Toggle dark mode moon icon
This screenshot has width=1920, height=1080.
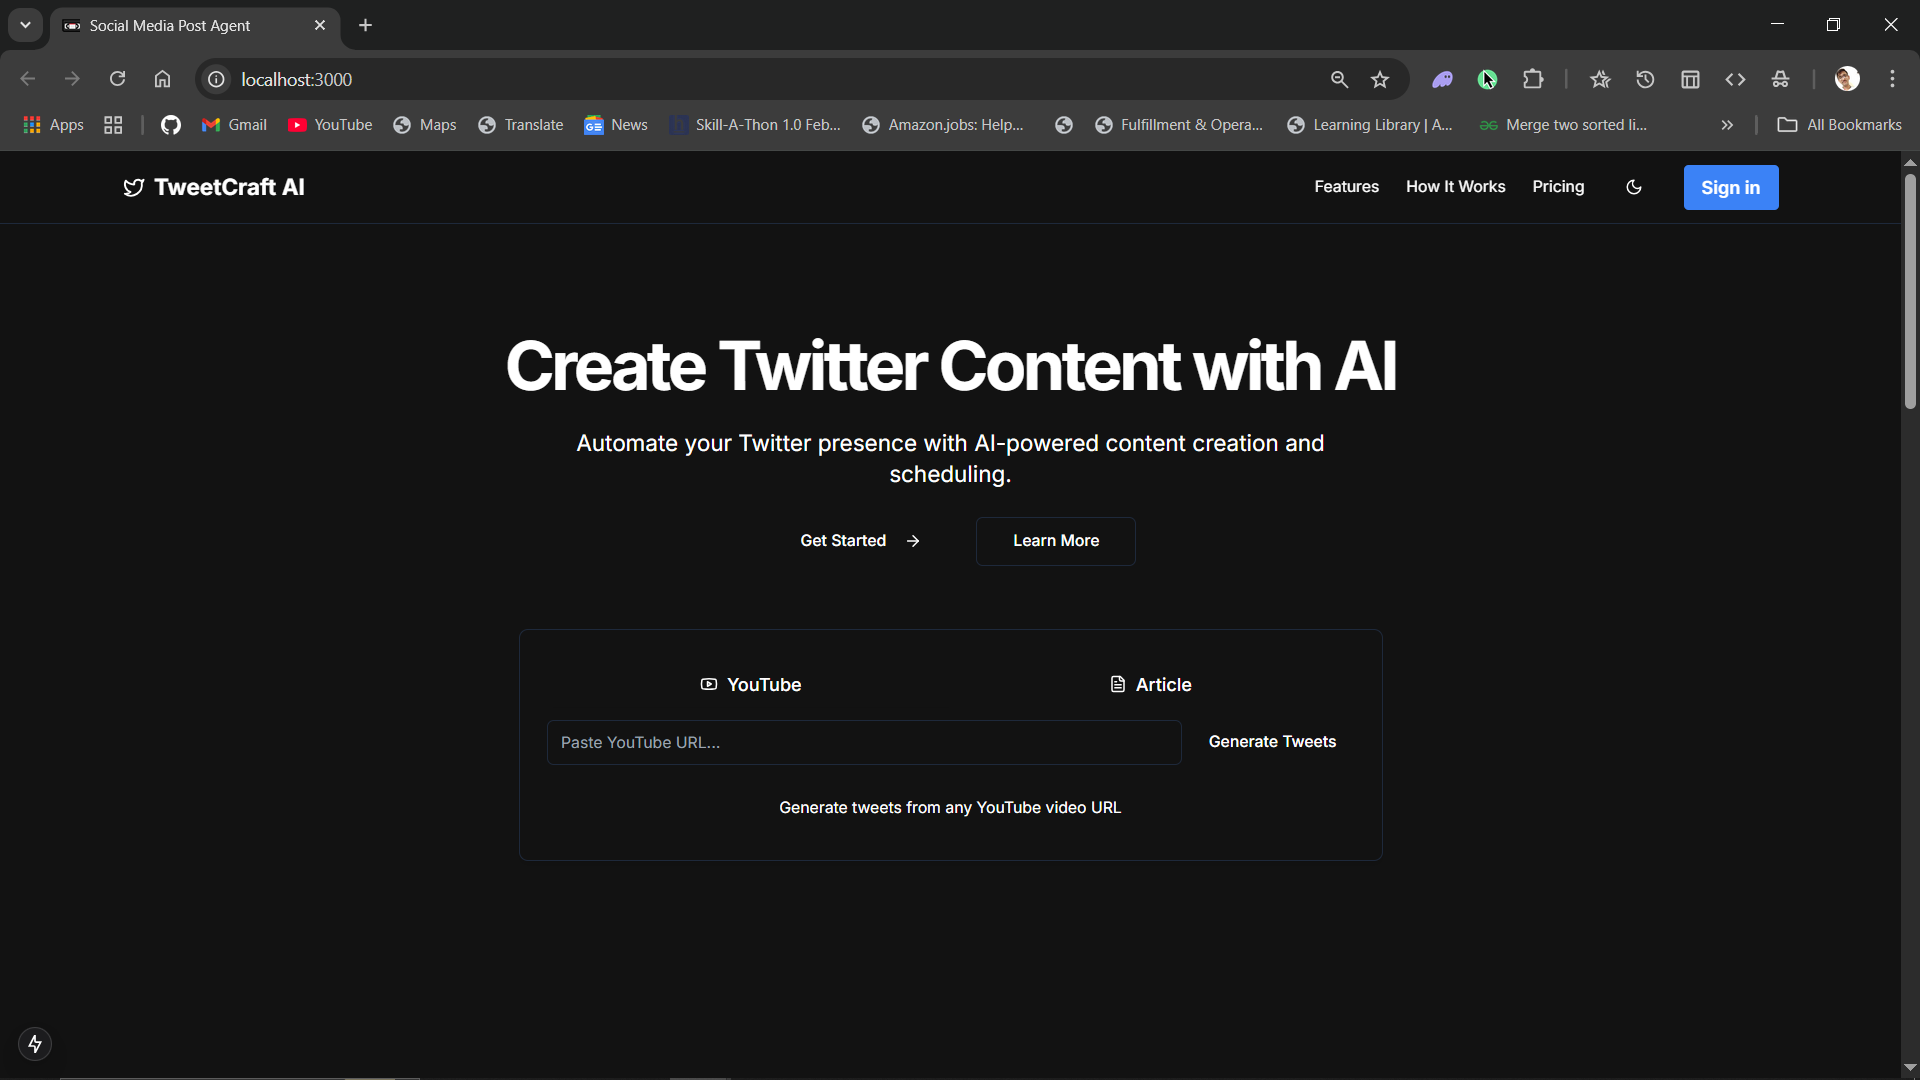coord(1634,187)
